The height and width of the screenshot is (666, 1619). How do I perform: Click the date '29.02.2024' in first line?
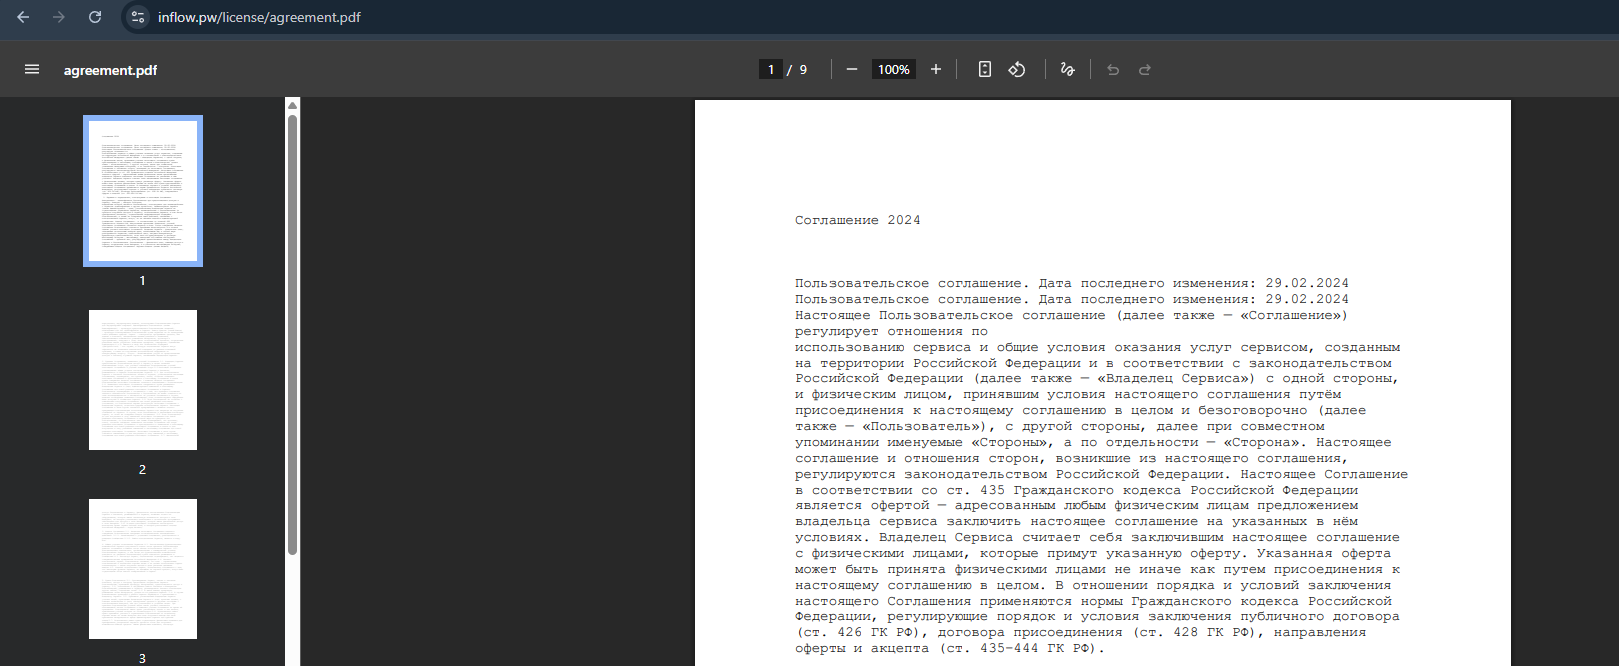click(x=1307, y=283)
